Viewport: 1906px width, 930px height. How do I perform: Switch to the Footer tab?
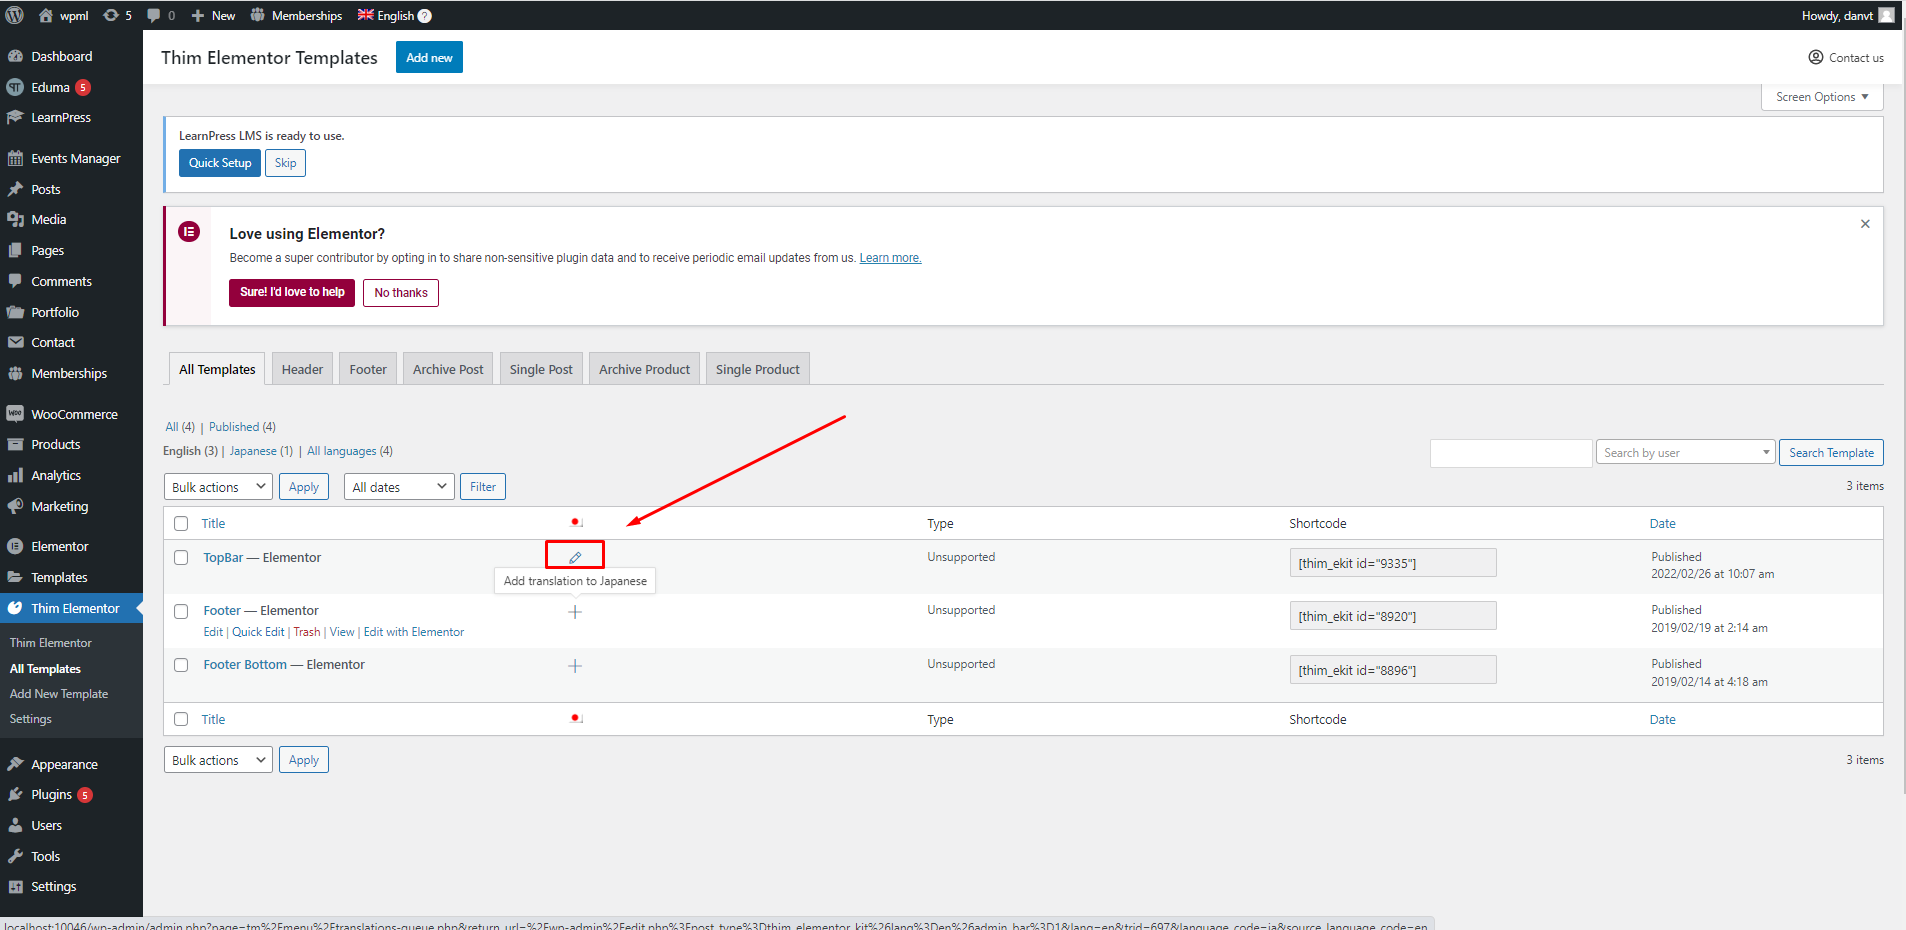(x=368, y=369)
